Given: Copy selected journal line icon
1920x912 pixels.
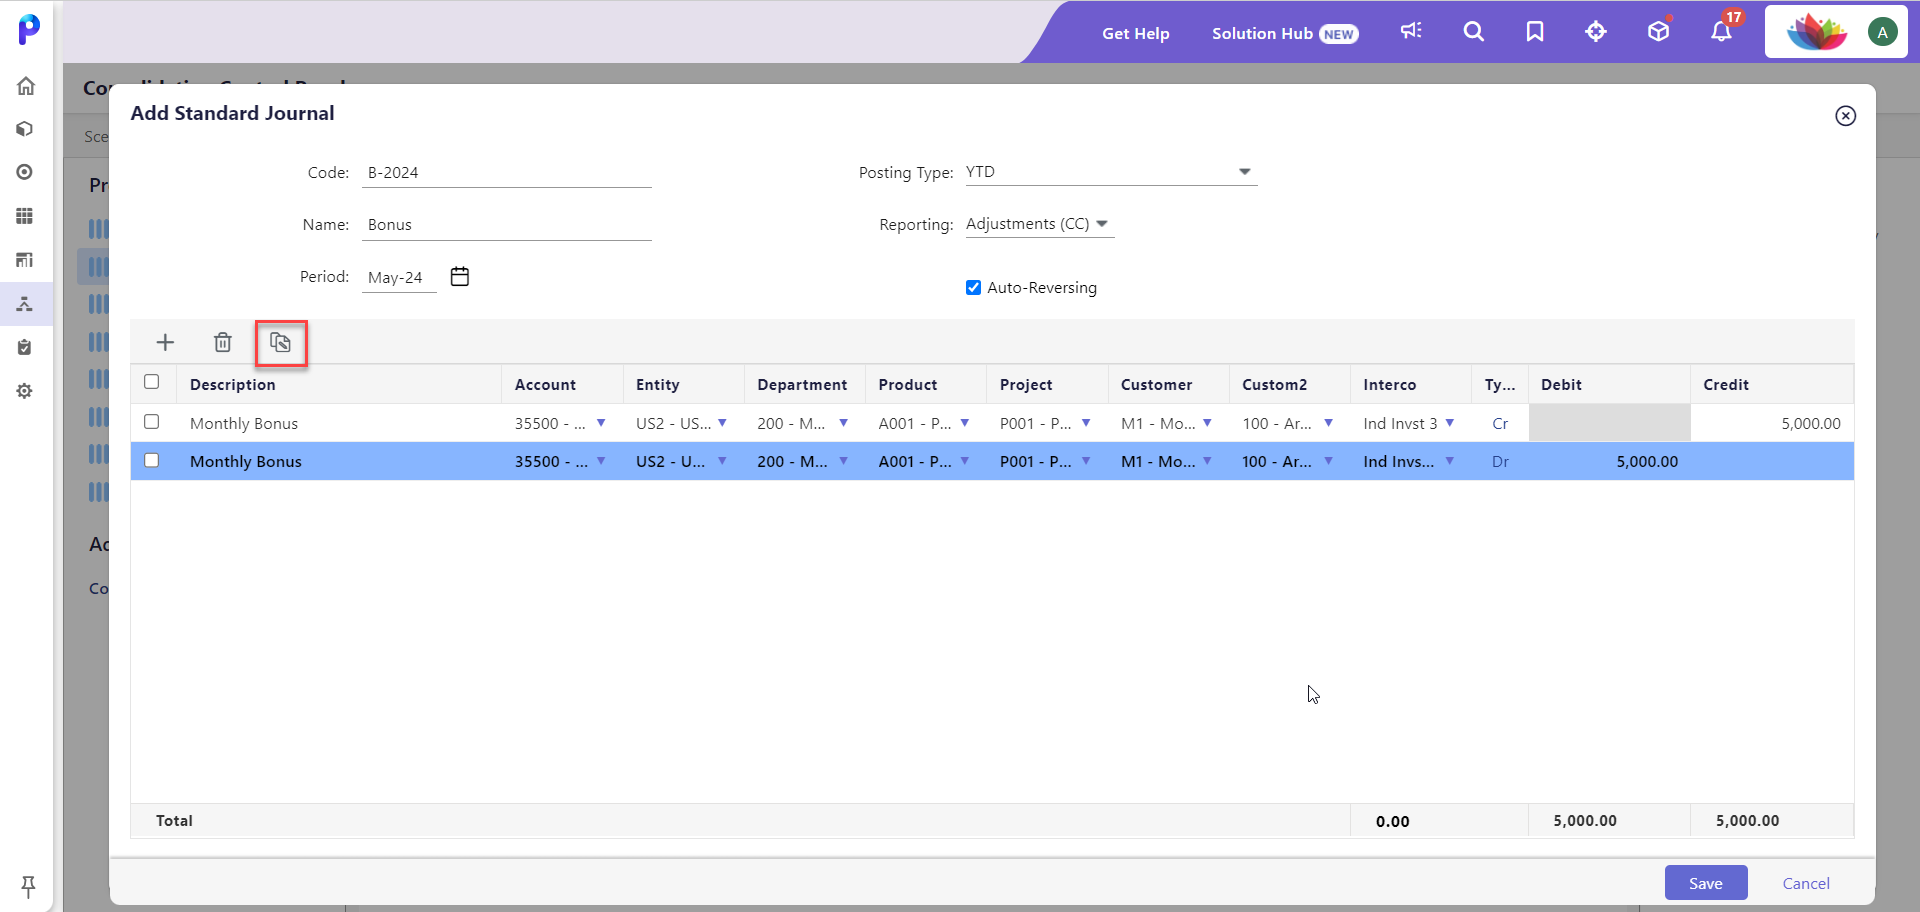Looking at the screenshot, I should [281, 343].
